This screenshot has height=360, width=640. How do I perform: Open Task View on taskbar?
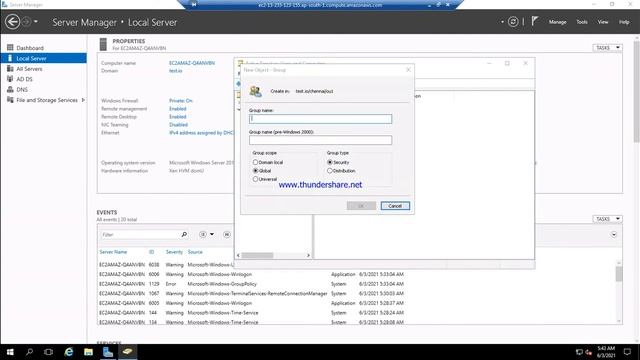pos(49,352)
